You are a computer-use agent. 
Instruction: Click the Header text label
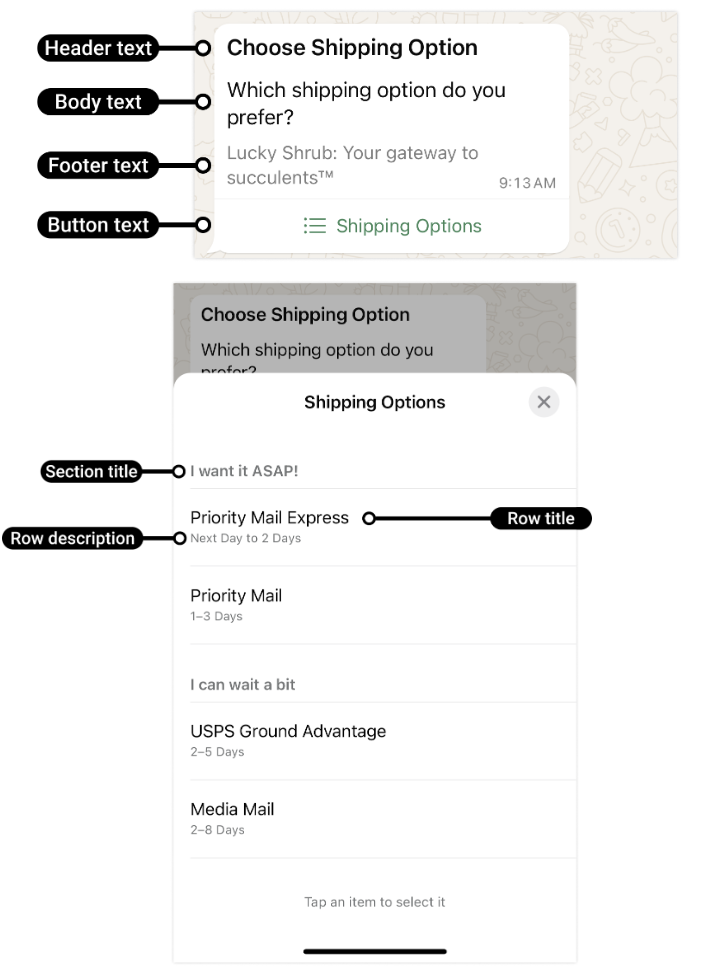[98, 48]
